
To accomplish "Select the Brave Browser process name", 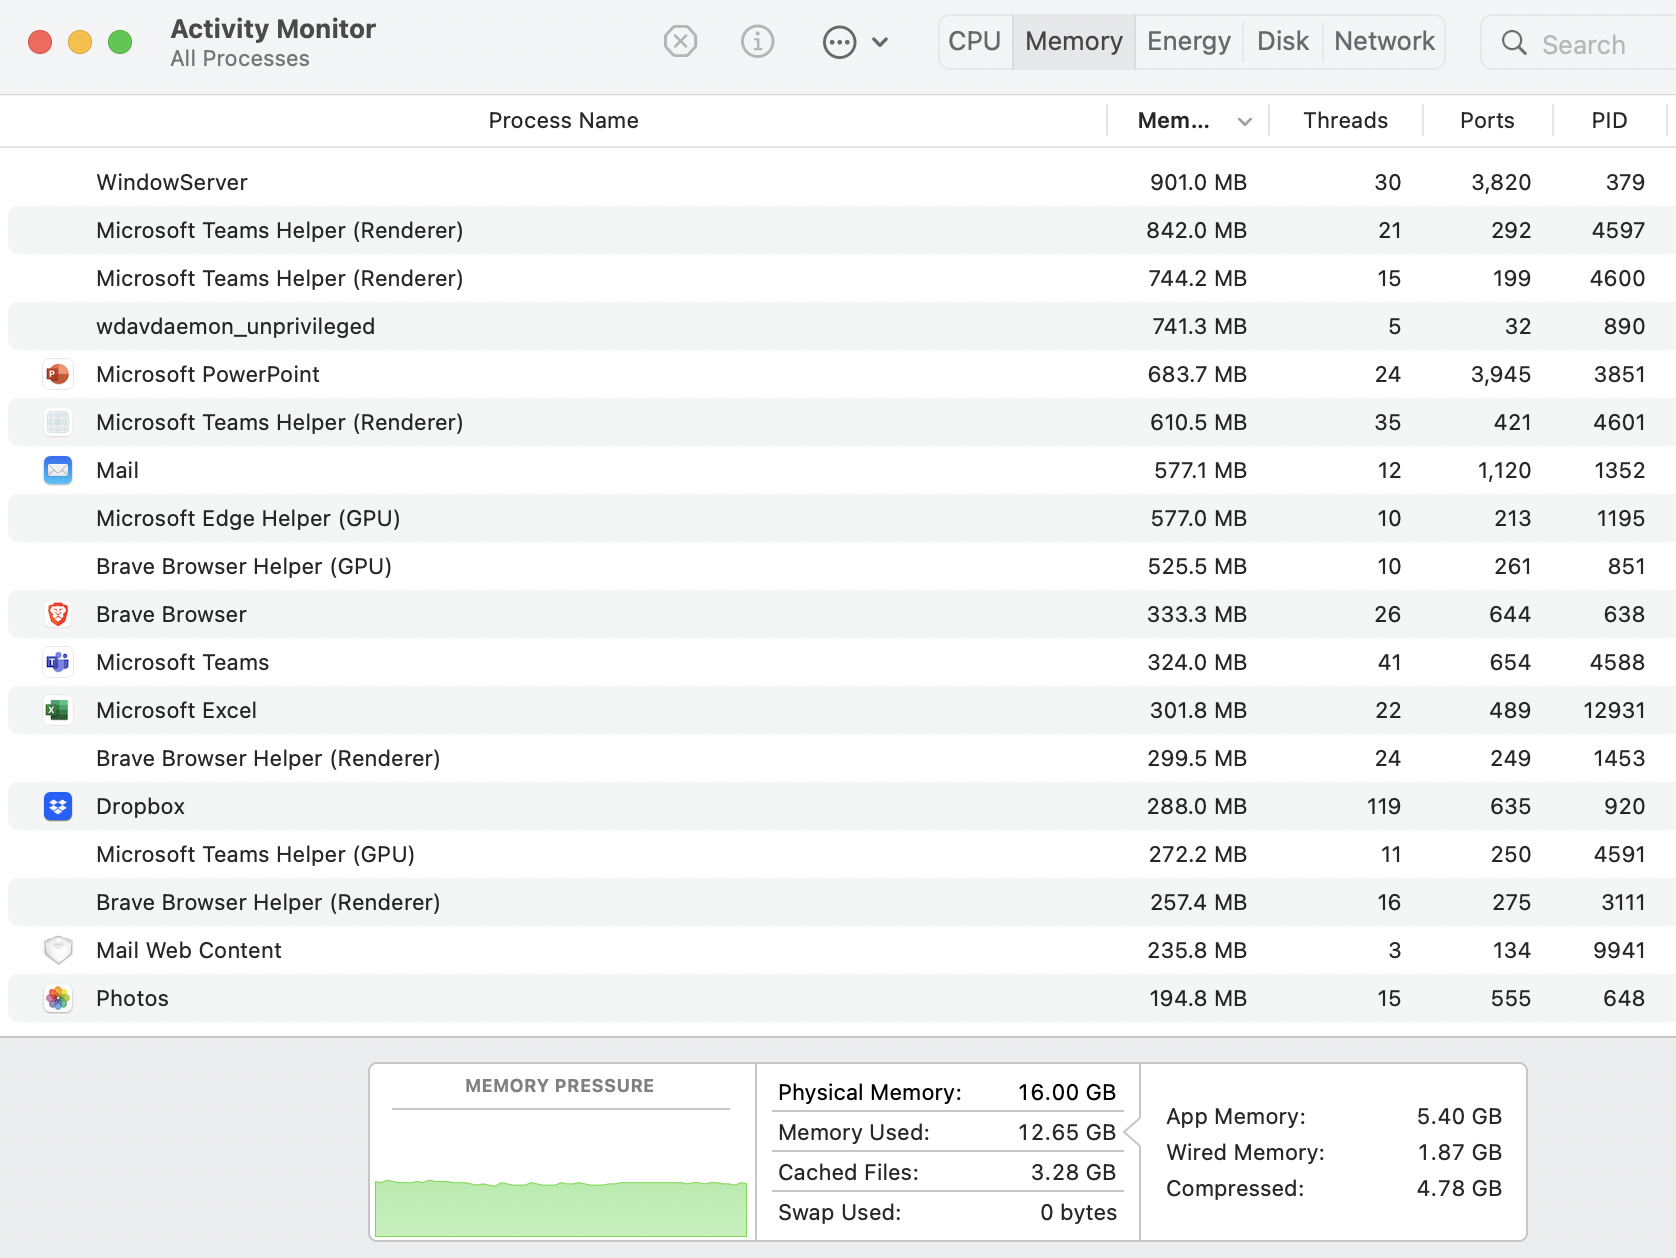I will 171,615.
